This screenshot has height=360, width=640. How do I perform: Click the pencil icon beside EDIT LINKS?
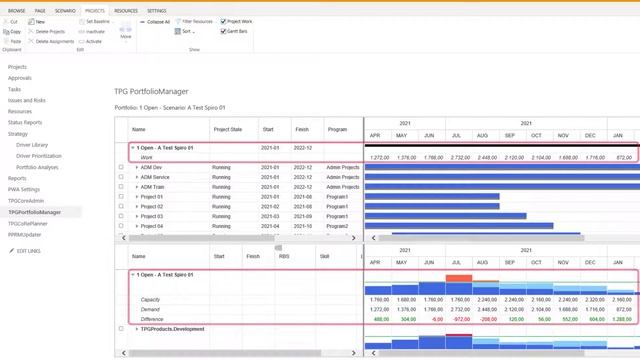[x=11, y=251]
